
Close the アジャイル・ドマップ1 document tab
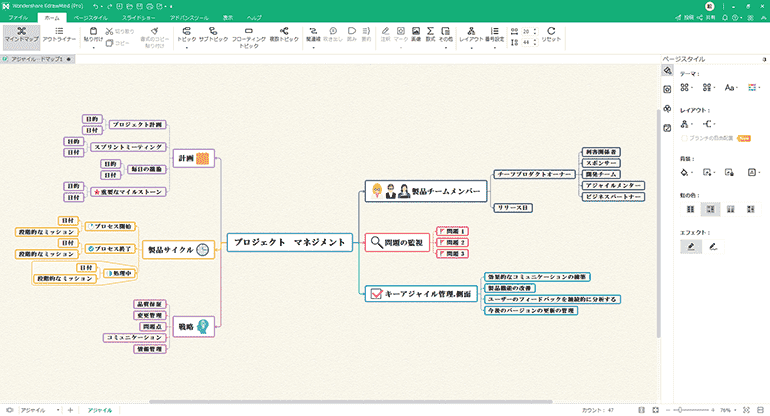[69, 60]
